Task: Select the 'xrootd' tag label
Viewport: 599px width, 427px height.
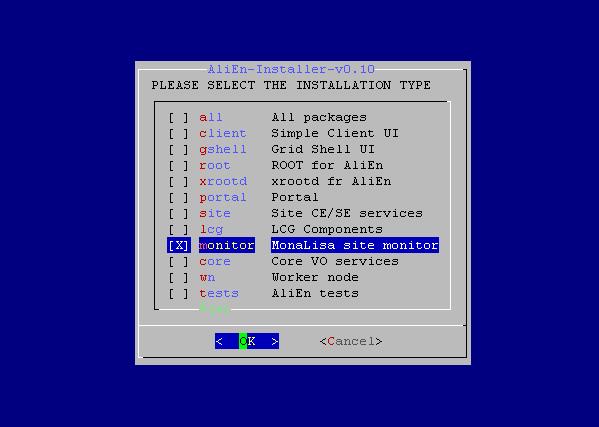Action: [223, 182]
